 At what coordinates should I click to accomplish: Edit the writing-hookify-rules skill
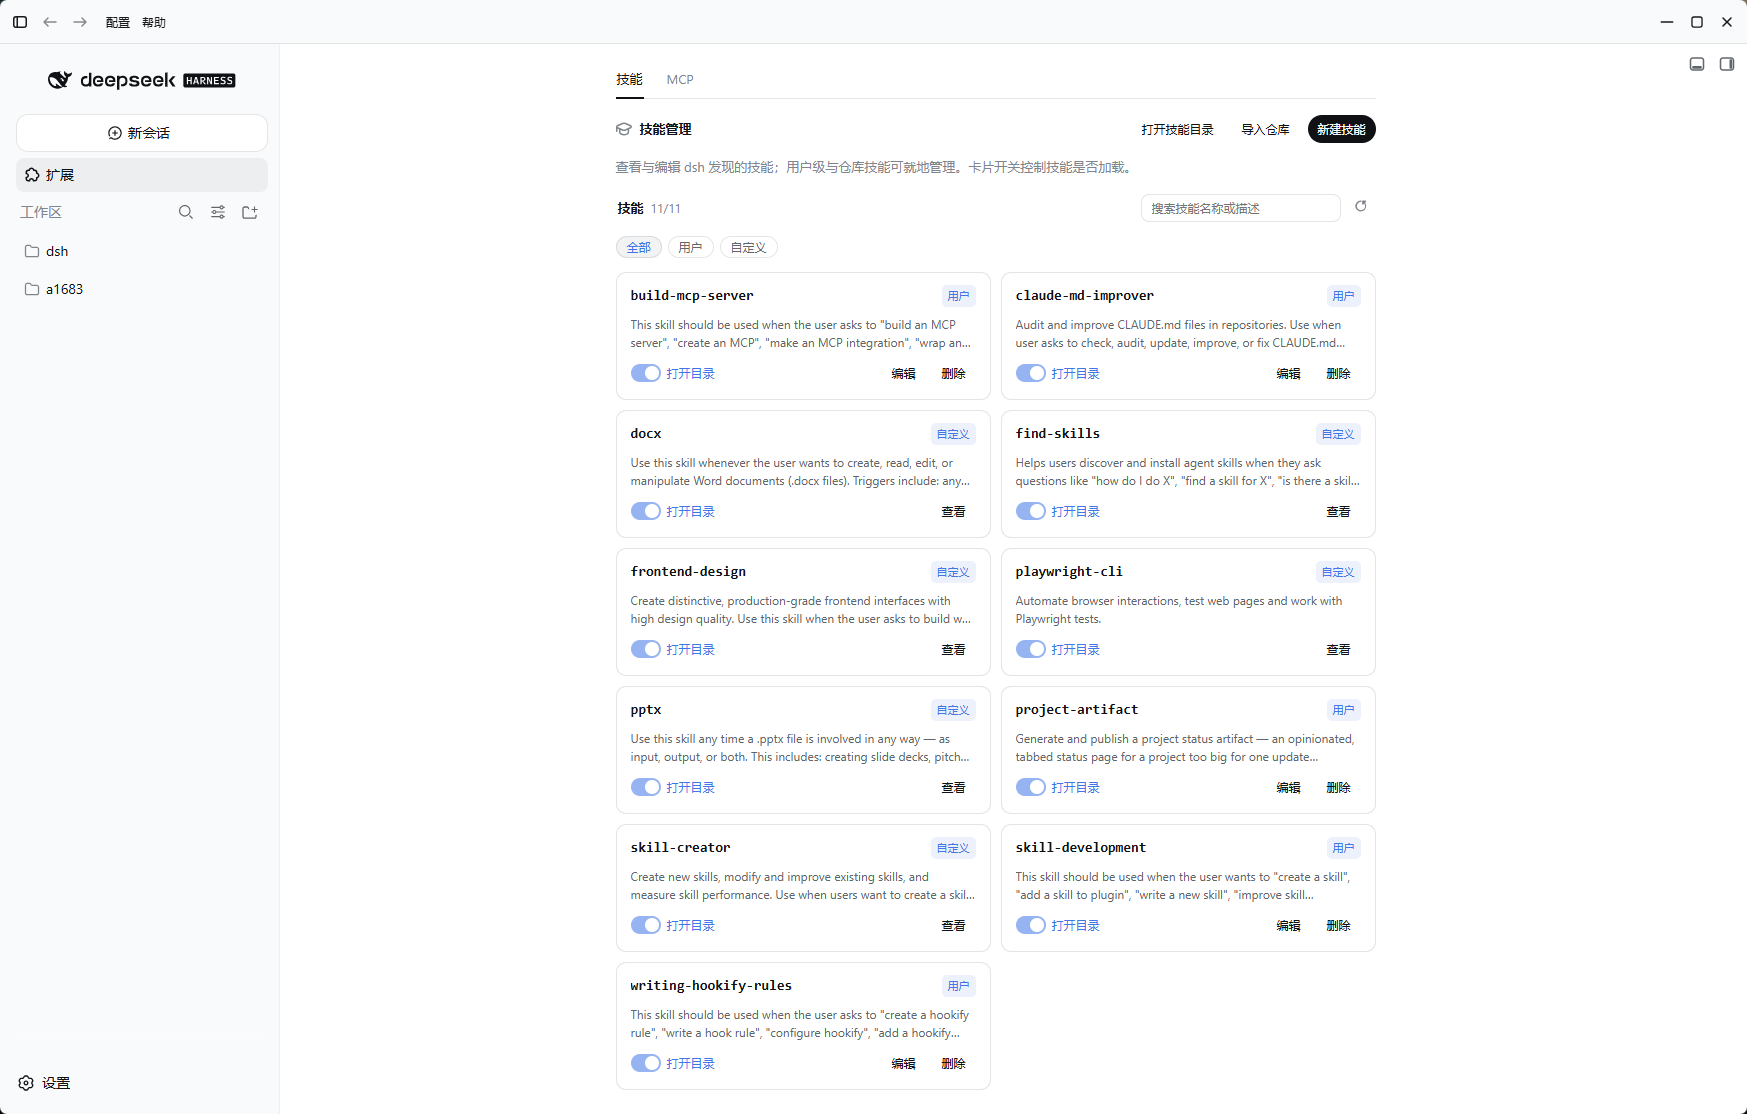click(904, 1063)
